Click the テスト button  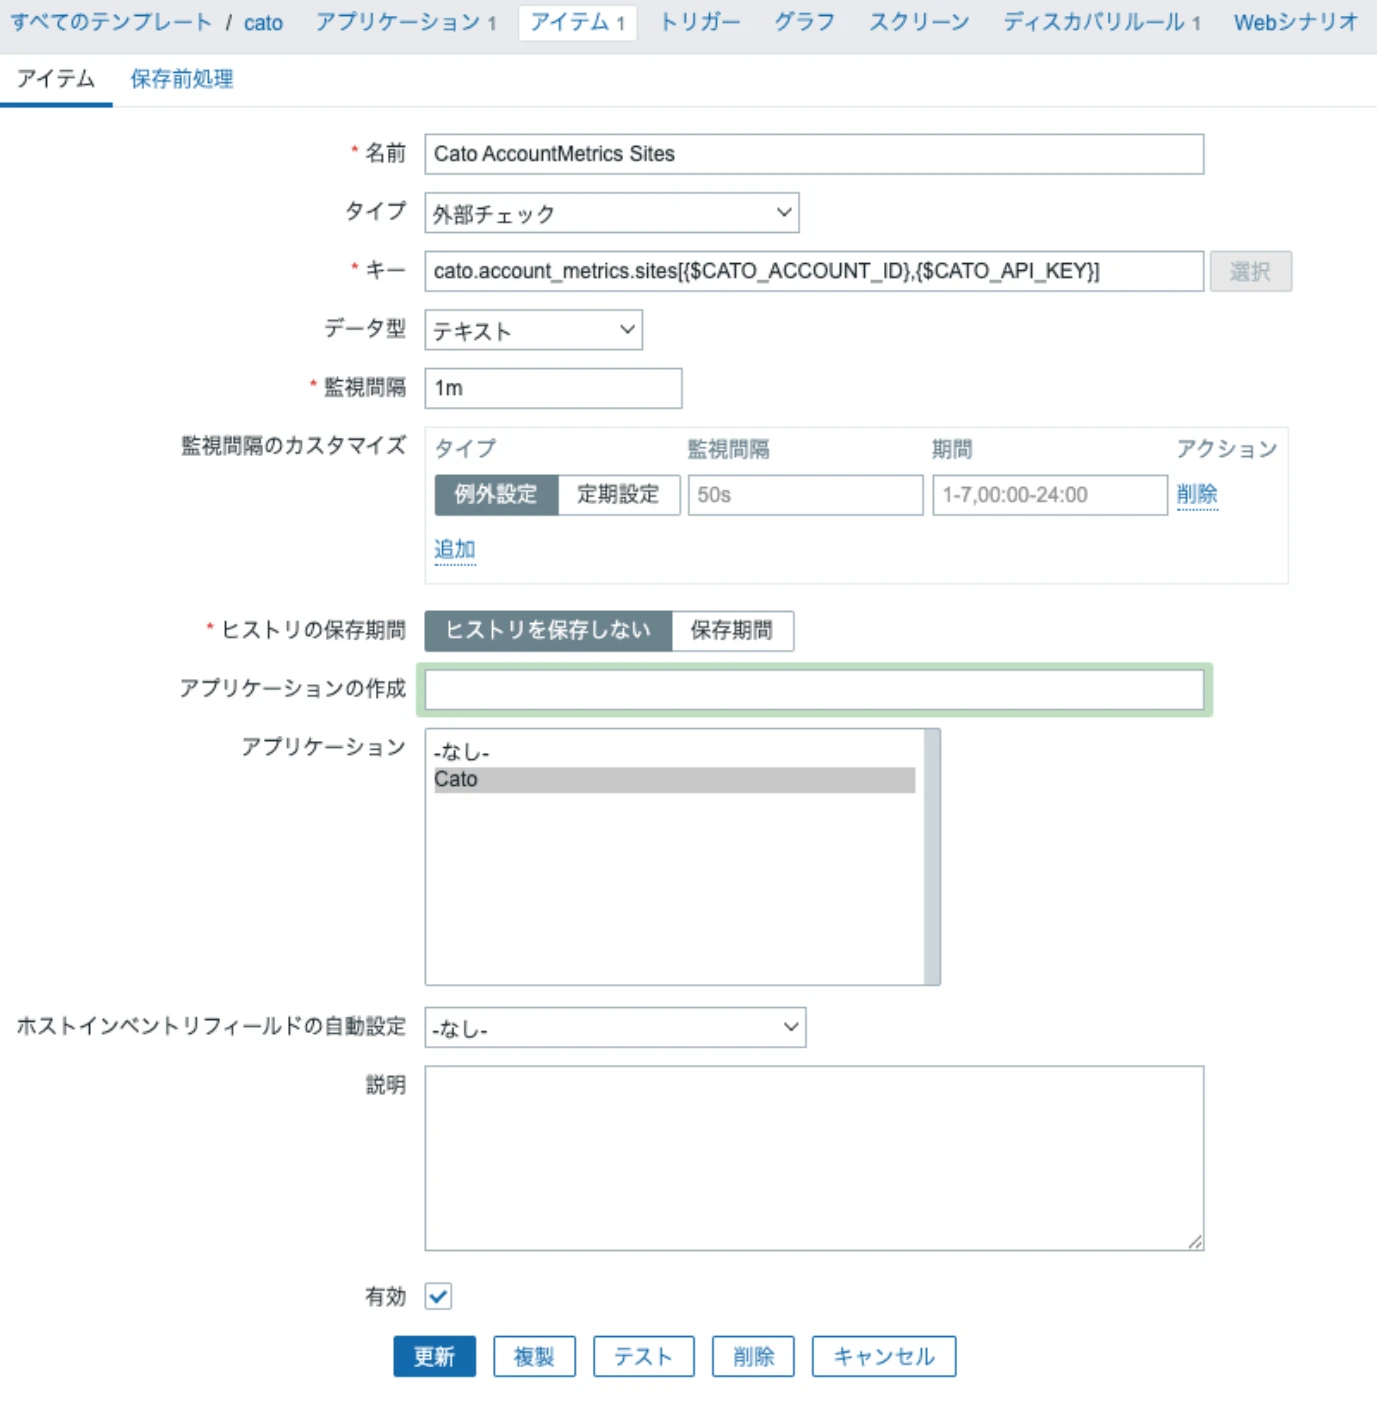click(x=643, y=1356)
